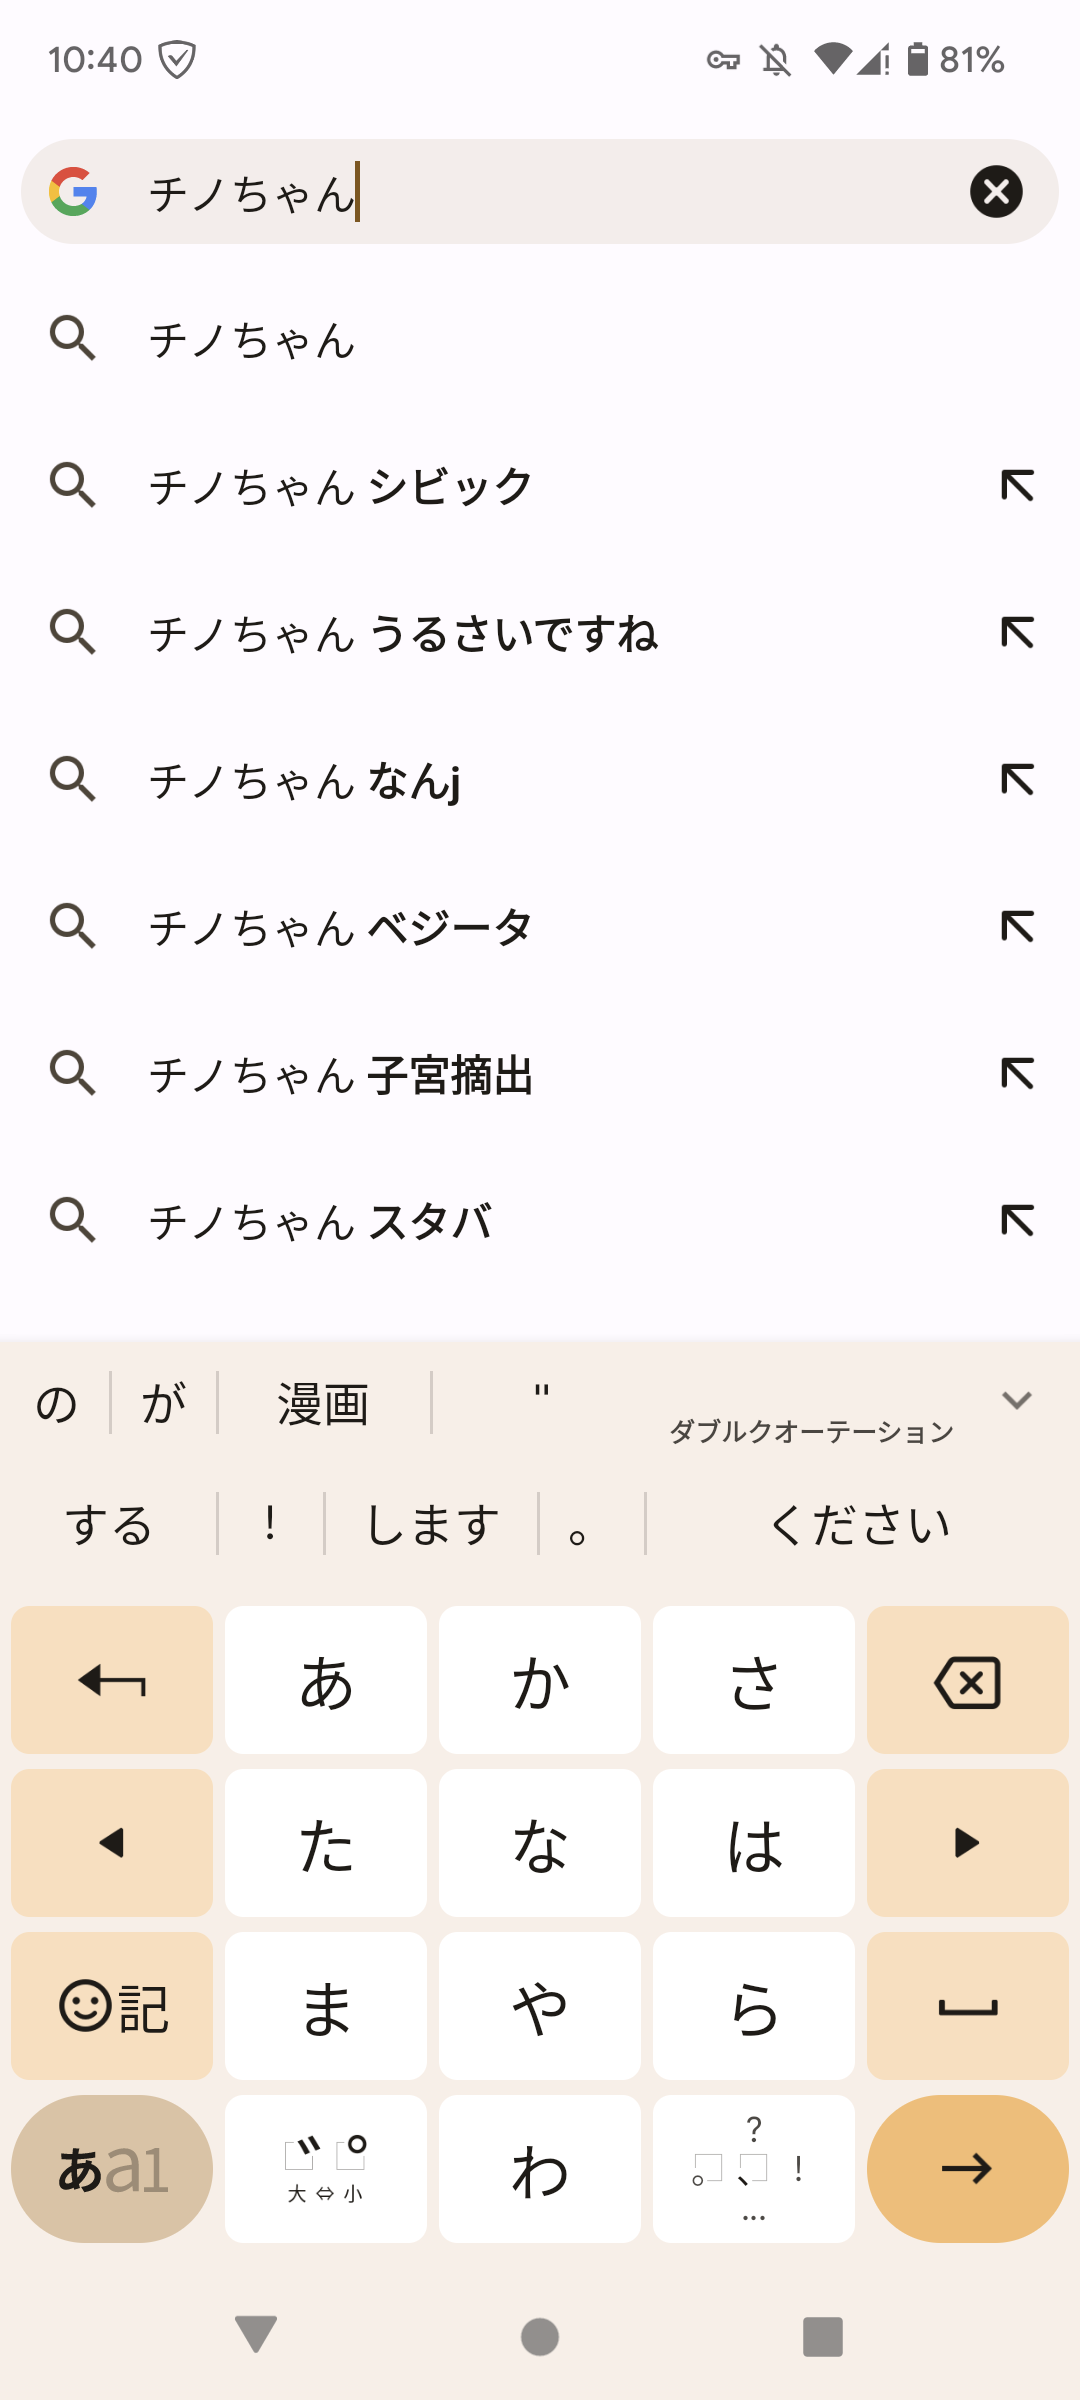
Task: Choose the '漫画' word candidate
Action: [323, 1404]
